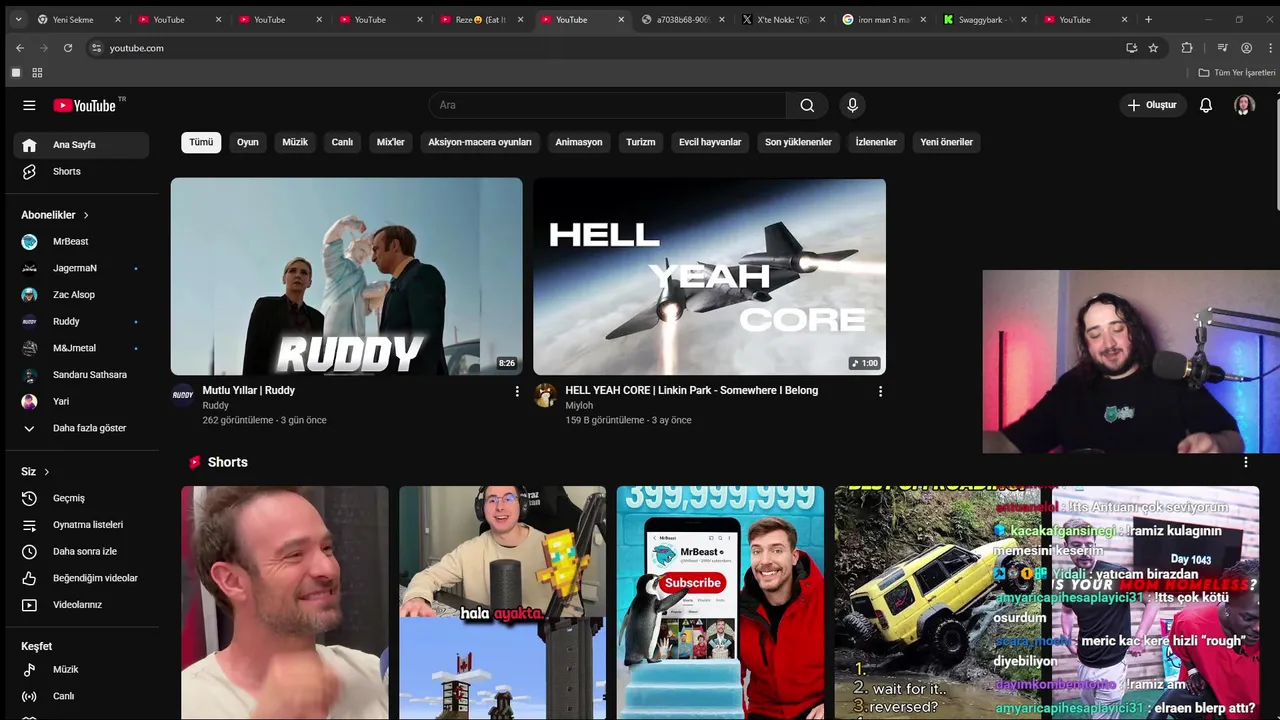The image size is (1280, 720).
Task: Open browser extensions puzzle icon
Action: point(1187,48)
